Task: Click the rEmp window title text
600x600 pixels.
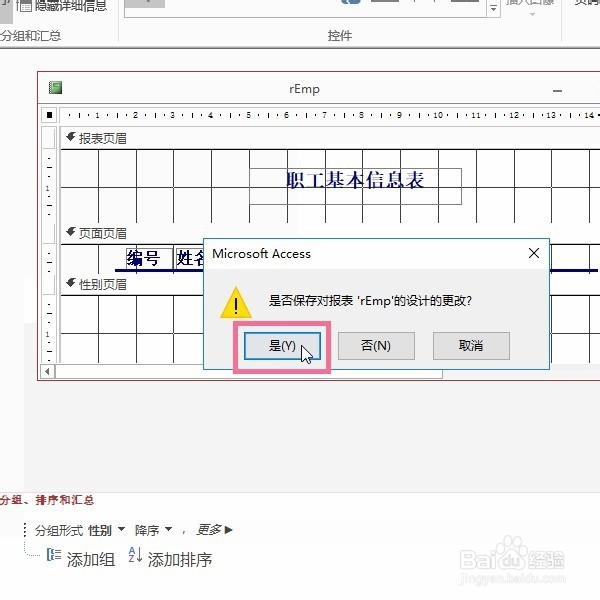Action: 304,89
